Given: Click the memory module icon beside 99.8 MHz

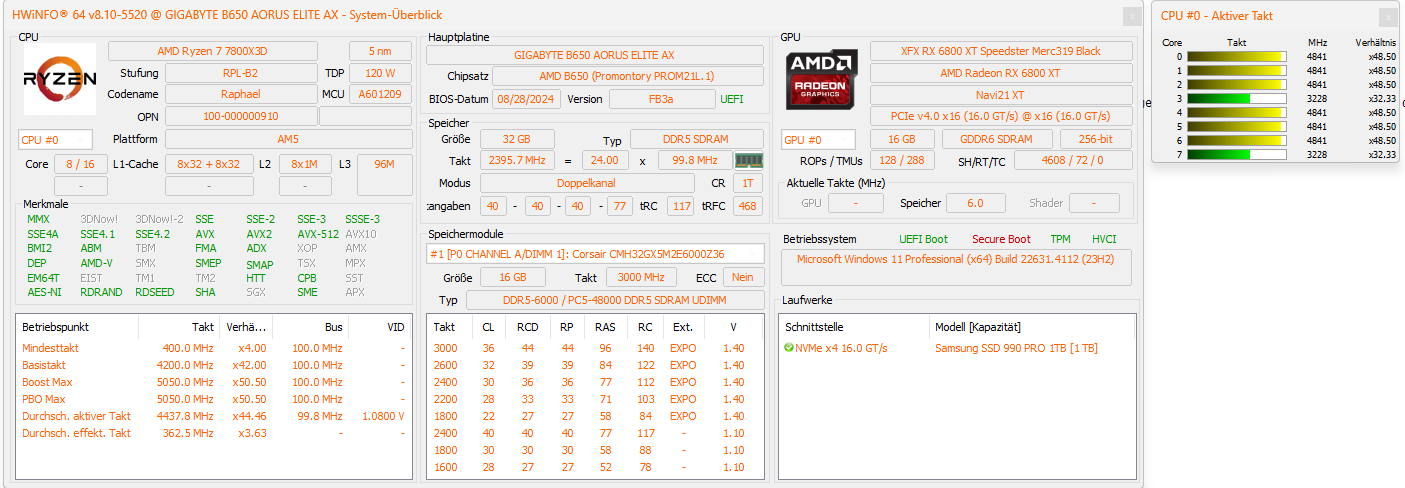Looking at the screenshot, I should [748, 160].
